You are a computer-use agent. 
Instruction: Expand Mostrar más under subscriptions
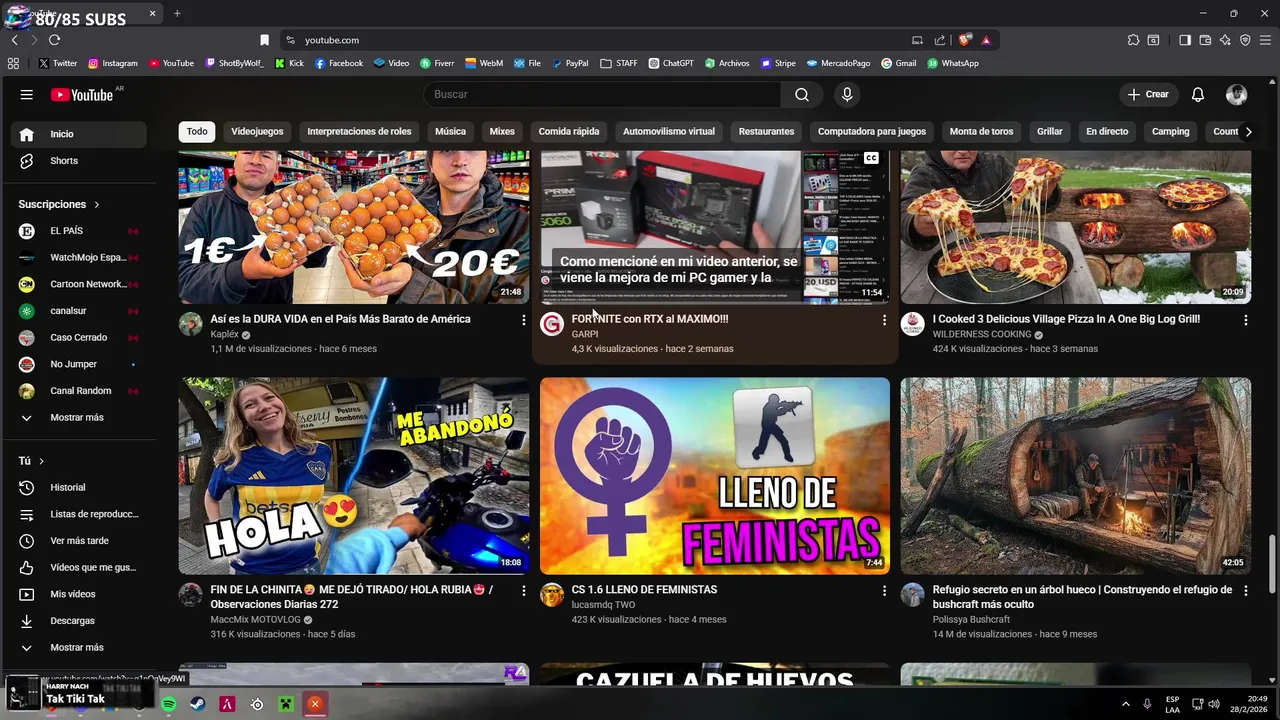coord(79,417)
